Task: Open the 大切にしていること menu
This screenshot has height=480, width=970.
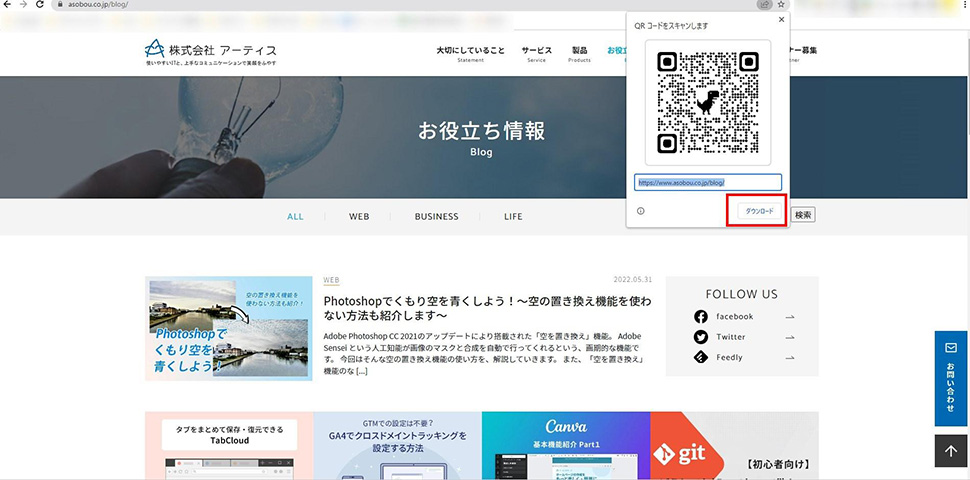Action: 470,54
